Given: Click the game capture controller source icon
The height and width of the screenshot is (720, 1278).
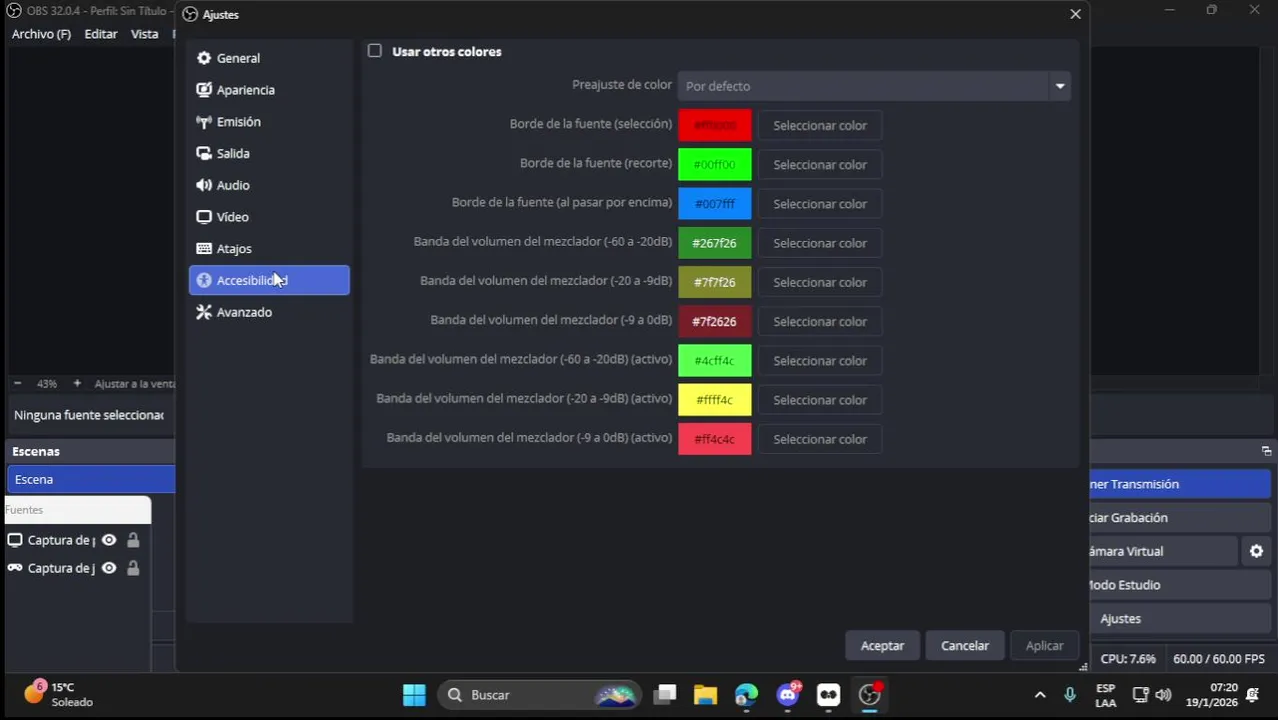Looking at the screenshot, I should 15,568.
